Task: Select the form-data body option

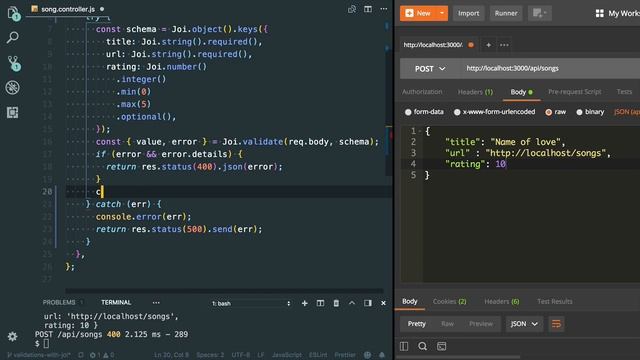Action: tap(408, 112)
